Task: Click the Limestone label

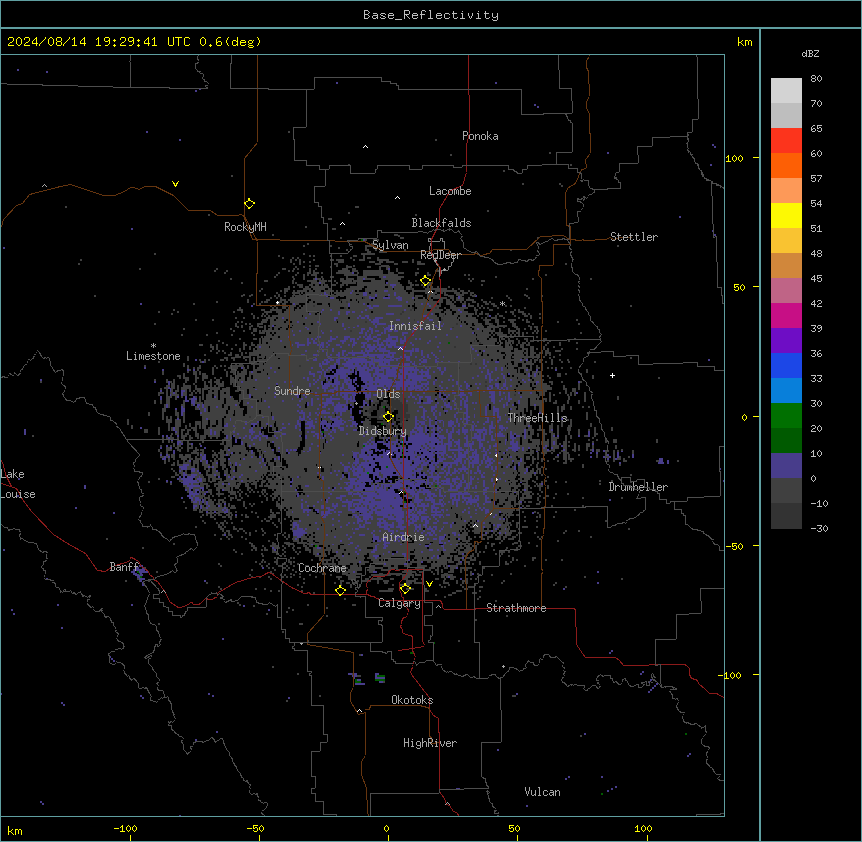Action: [x=153, y=356]
